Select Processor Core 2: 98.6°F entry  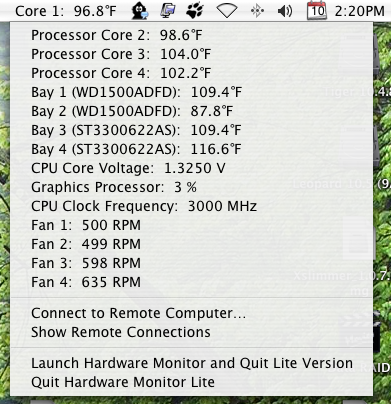[x=191, y=35]
